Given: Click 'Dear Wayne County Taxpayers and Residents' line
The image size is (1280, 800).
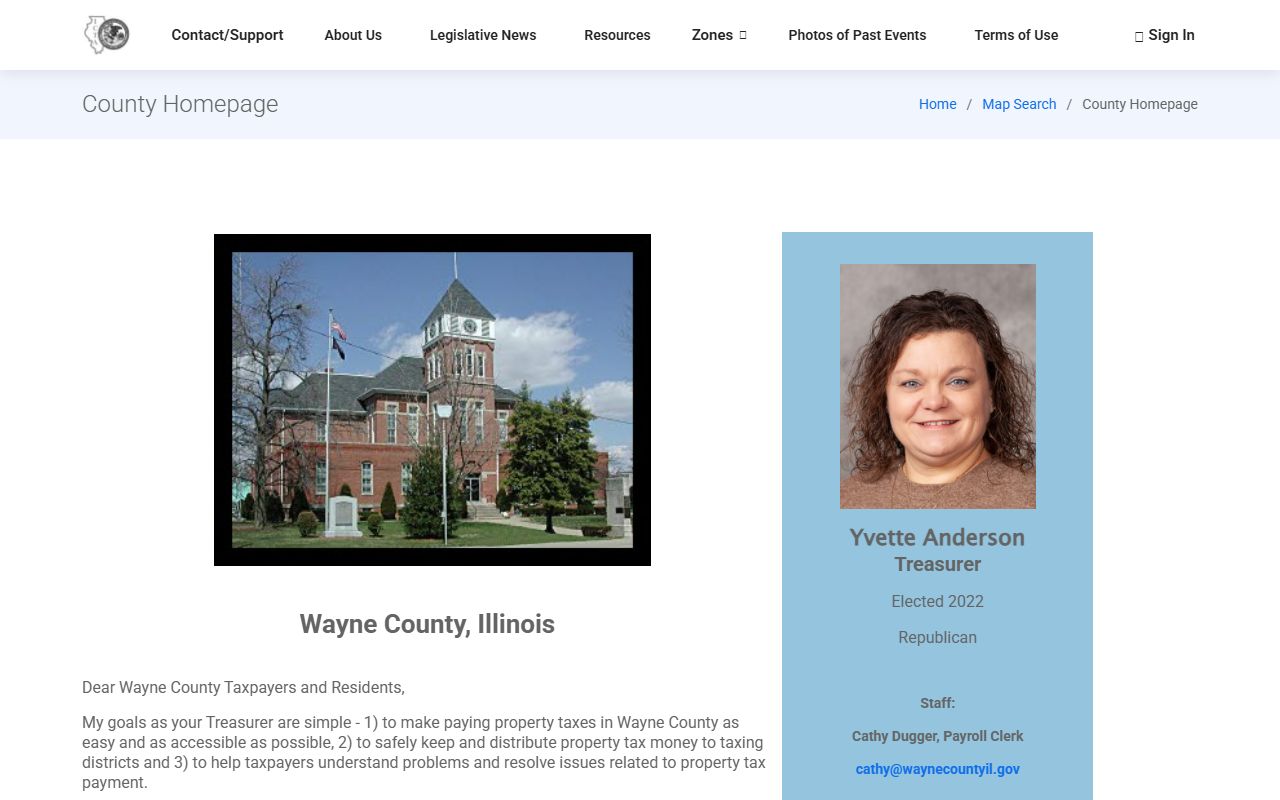Looking at the screenshot, I should 243,688.
